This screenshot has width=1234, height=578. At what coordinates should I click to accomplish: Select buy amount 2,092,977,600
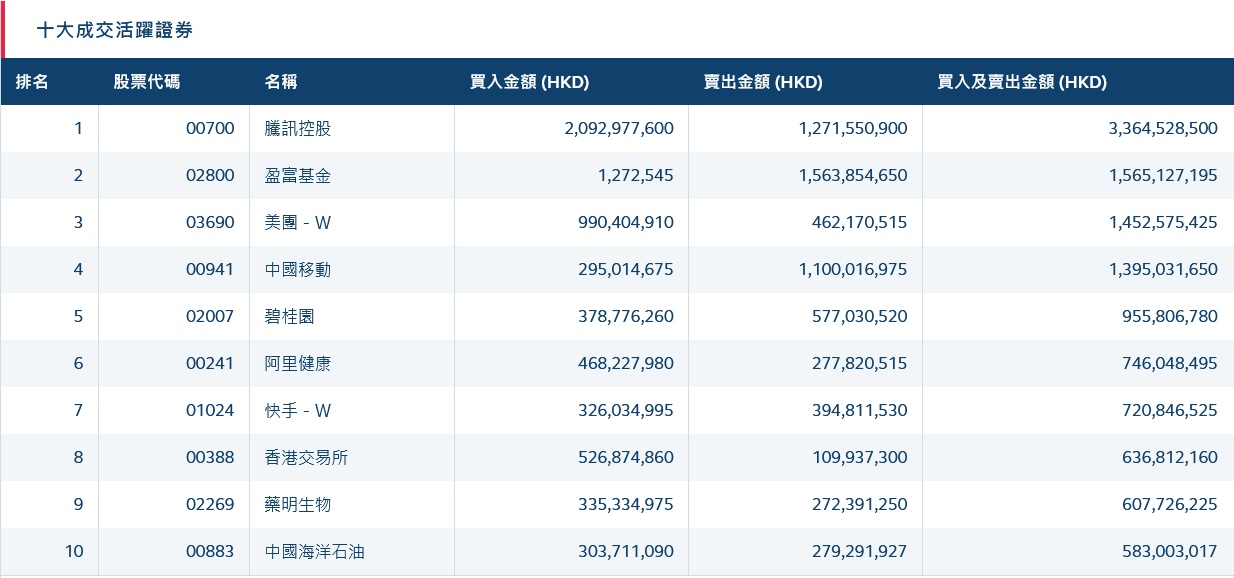point(619,128)
